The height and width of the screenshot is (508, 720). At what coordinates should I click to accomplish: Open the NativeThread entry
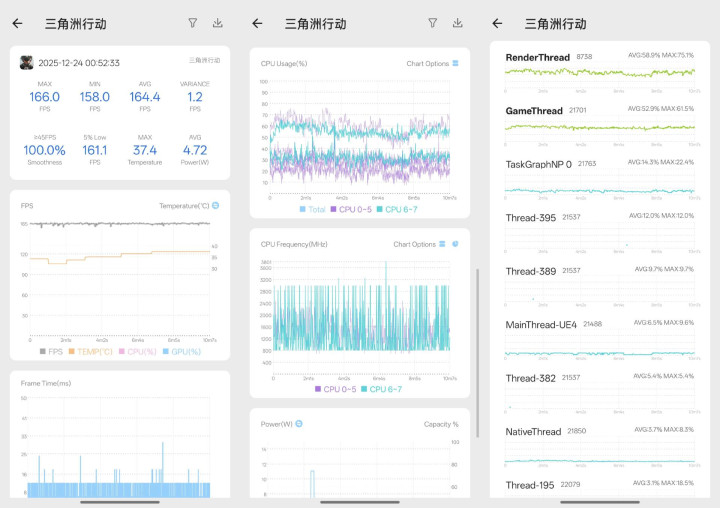[599, 439]
